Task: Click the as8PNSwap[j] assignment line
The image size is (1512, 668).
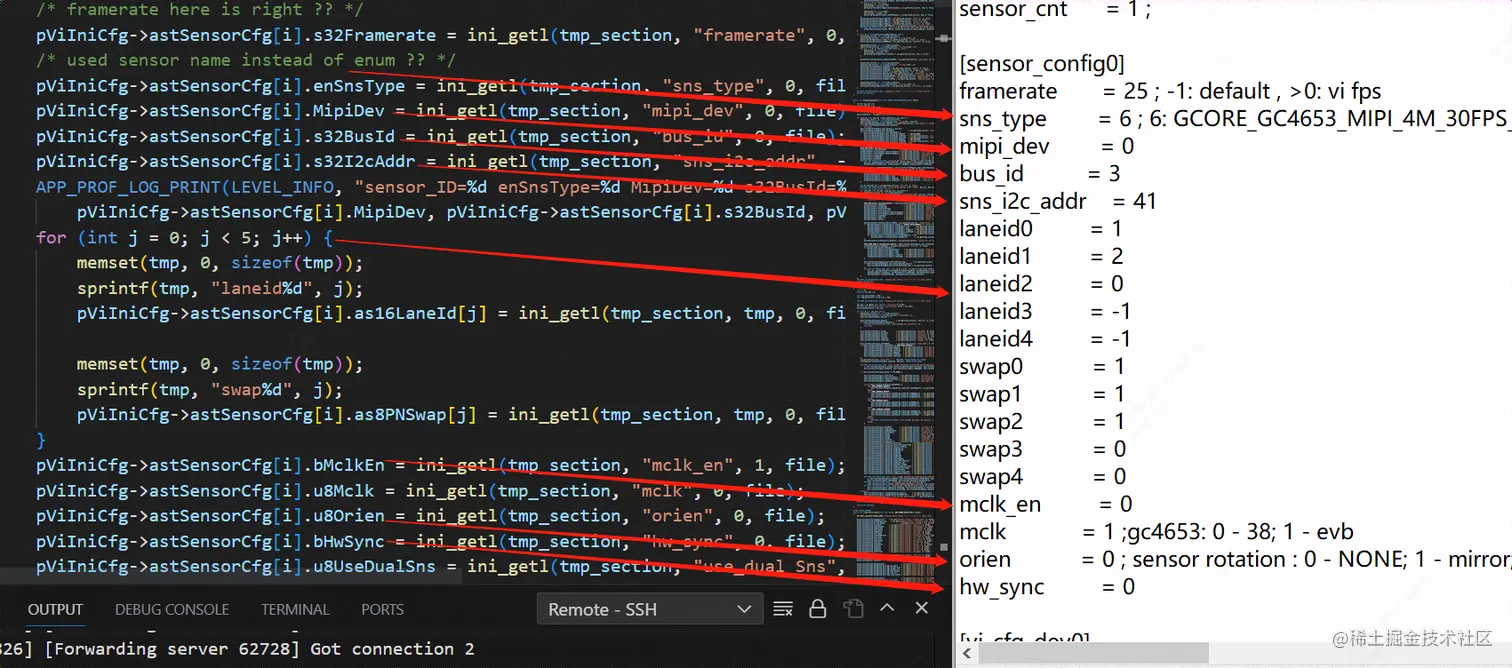Action: [x=461, y=414]
